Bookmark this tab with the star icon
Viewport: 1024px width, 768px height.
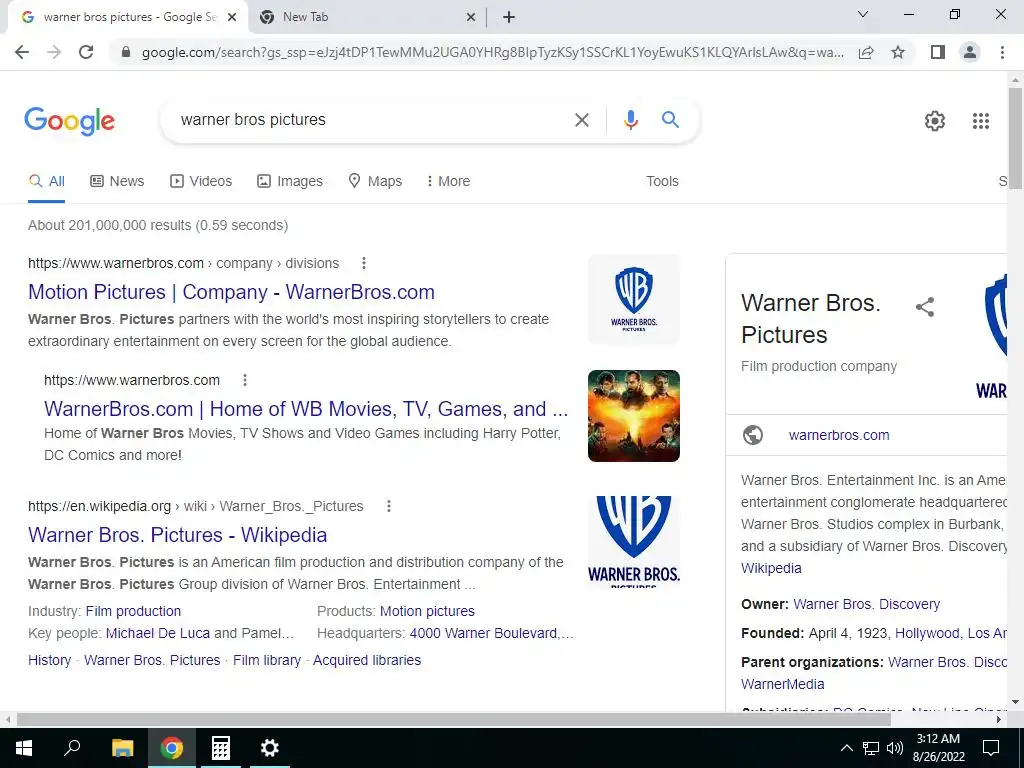[898, 52]
